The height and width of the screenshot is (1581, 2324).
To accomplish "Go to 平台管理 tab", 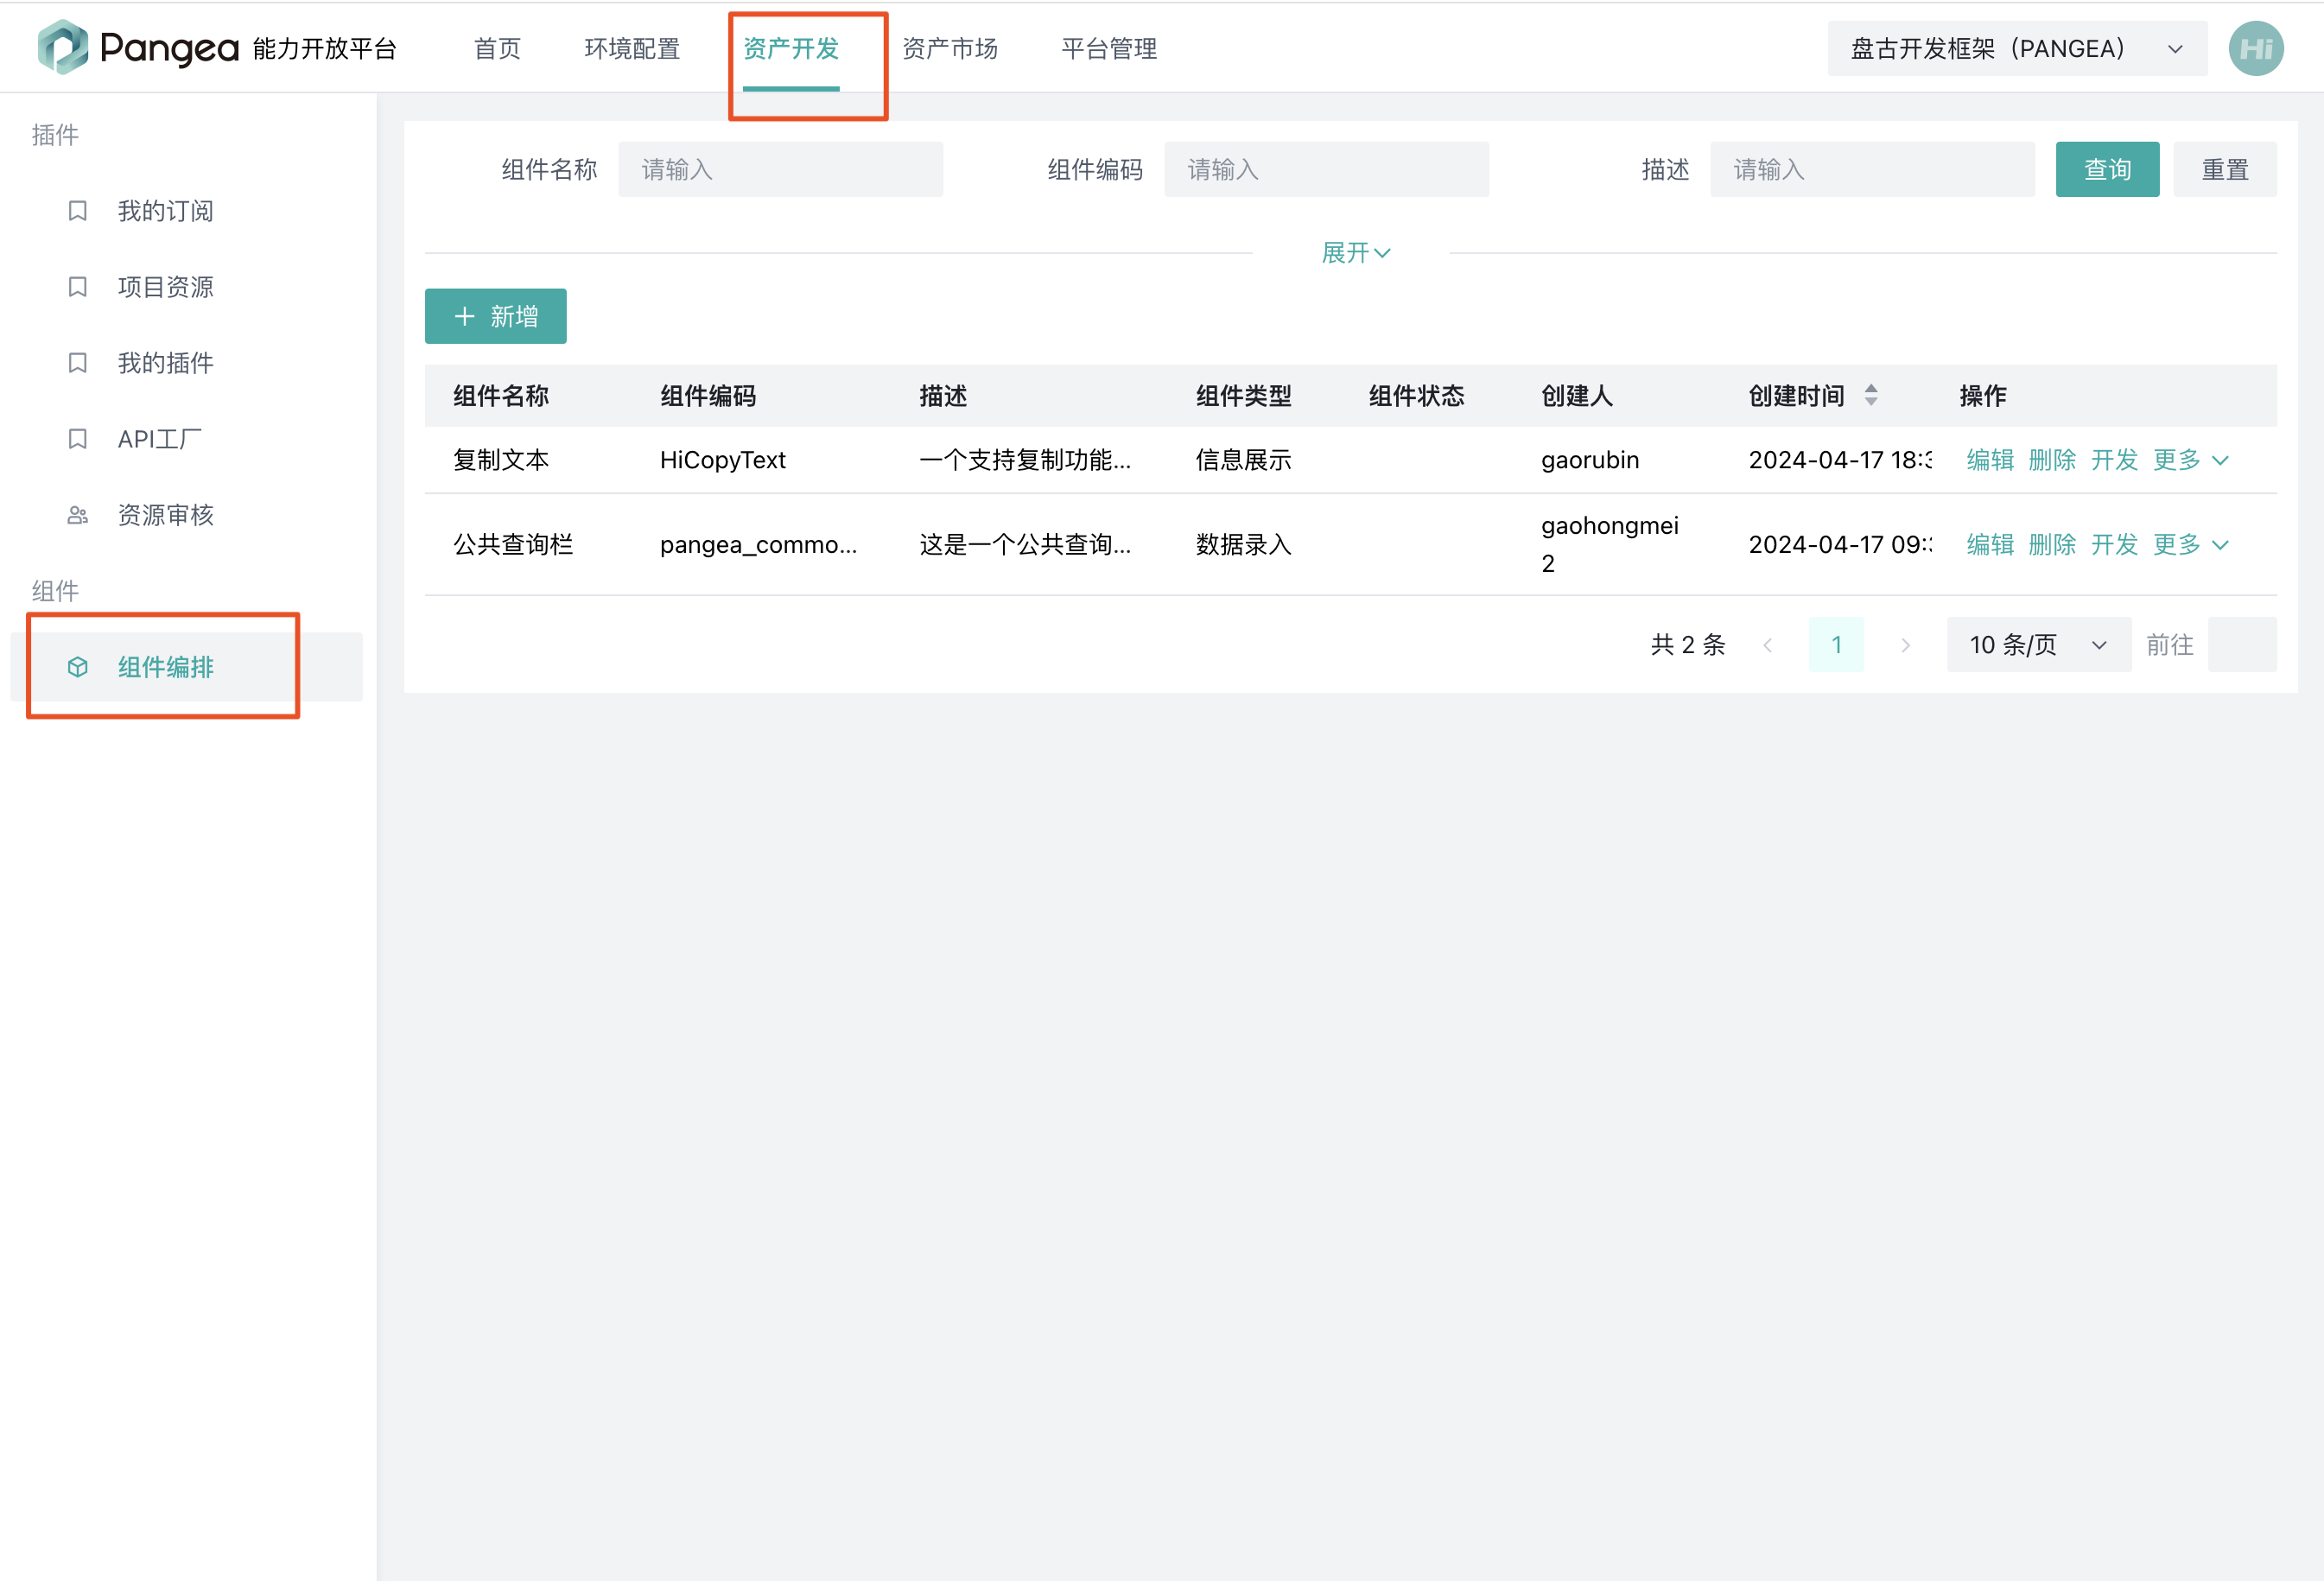I will 1109,48.
